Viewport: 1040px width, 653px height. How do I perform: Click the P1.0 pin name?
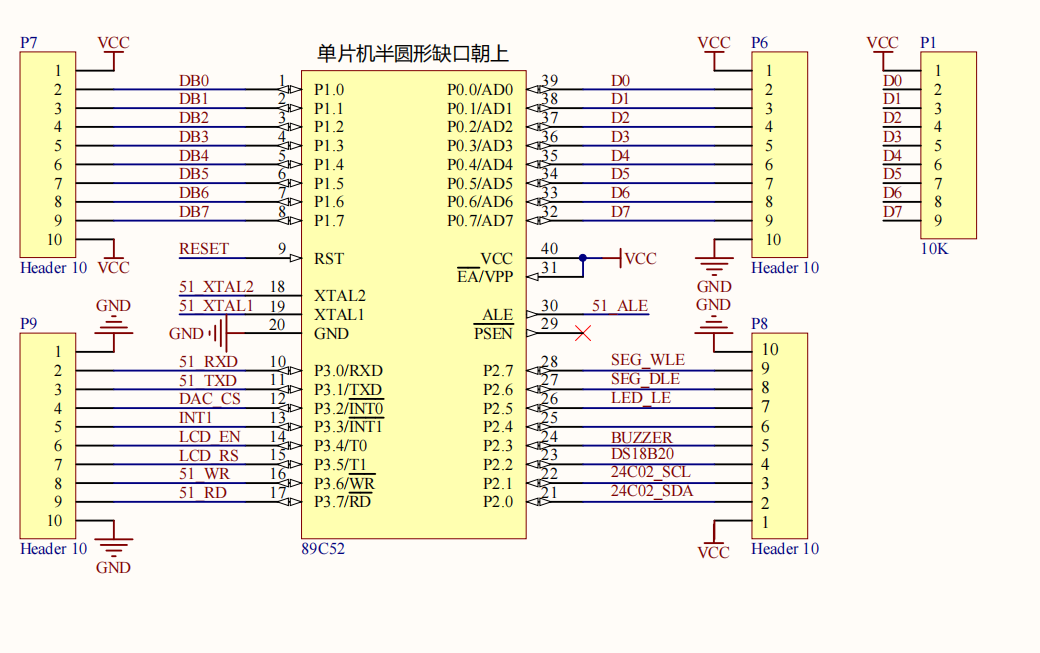click(x=329, y=89)
